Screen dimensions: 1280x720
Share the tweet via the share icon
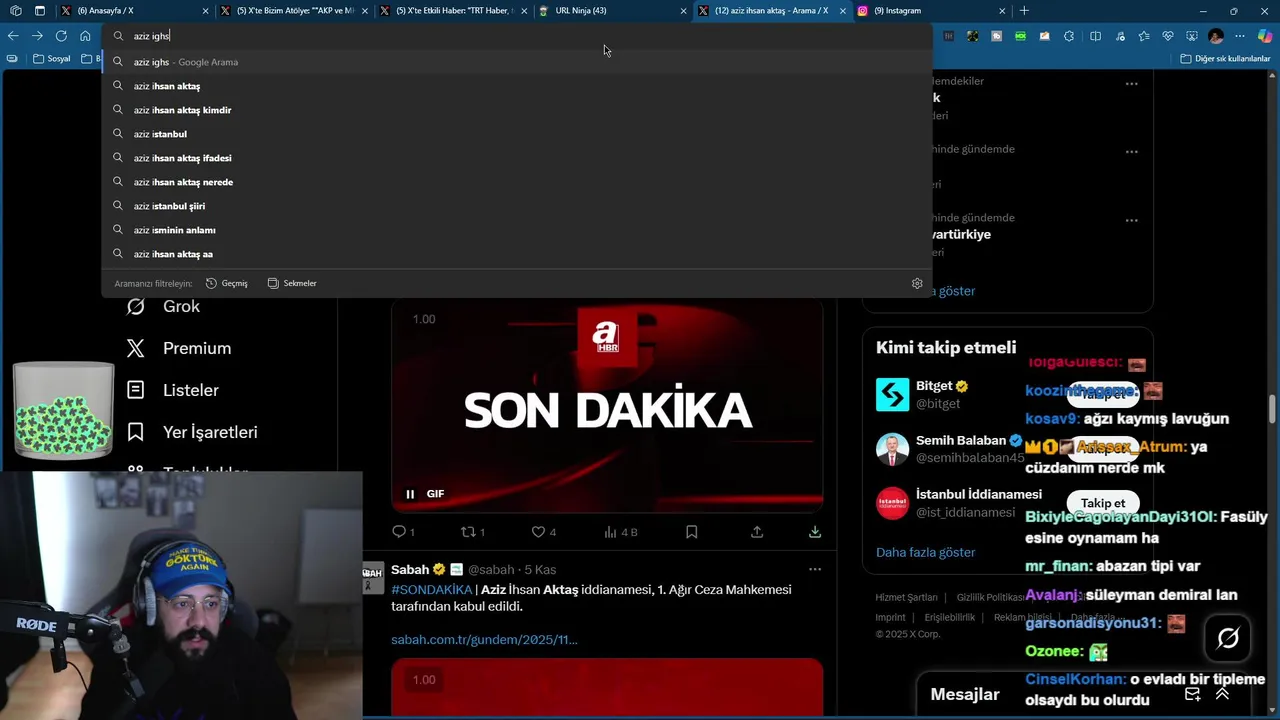point(757,532)
